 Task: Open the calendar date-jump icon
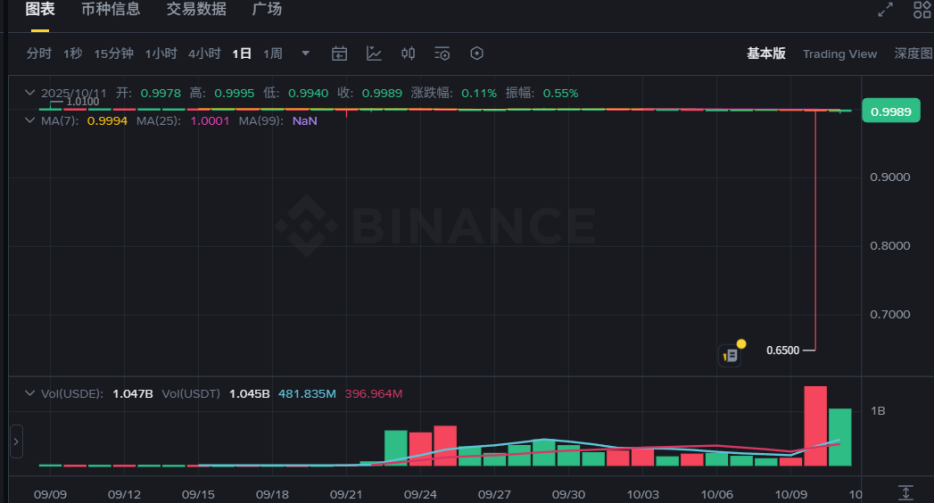click(x=339, y=53)
